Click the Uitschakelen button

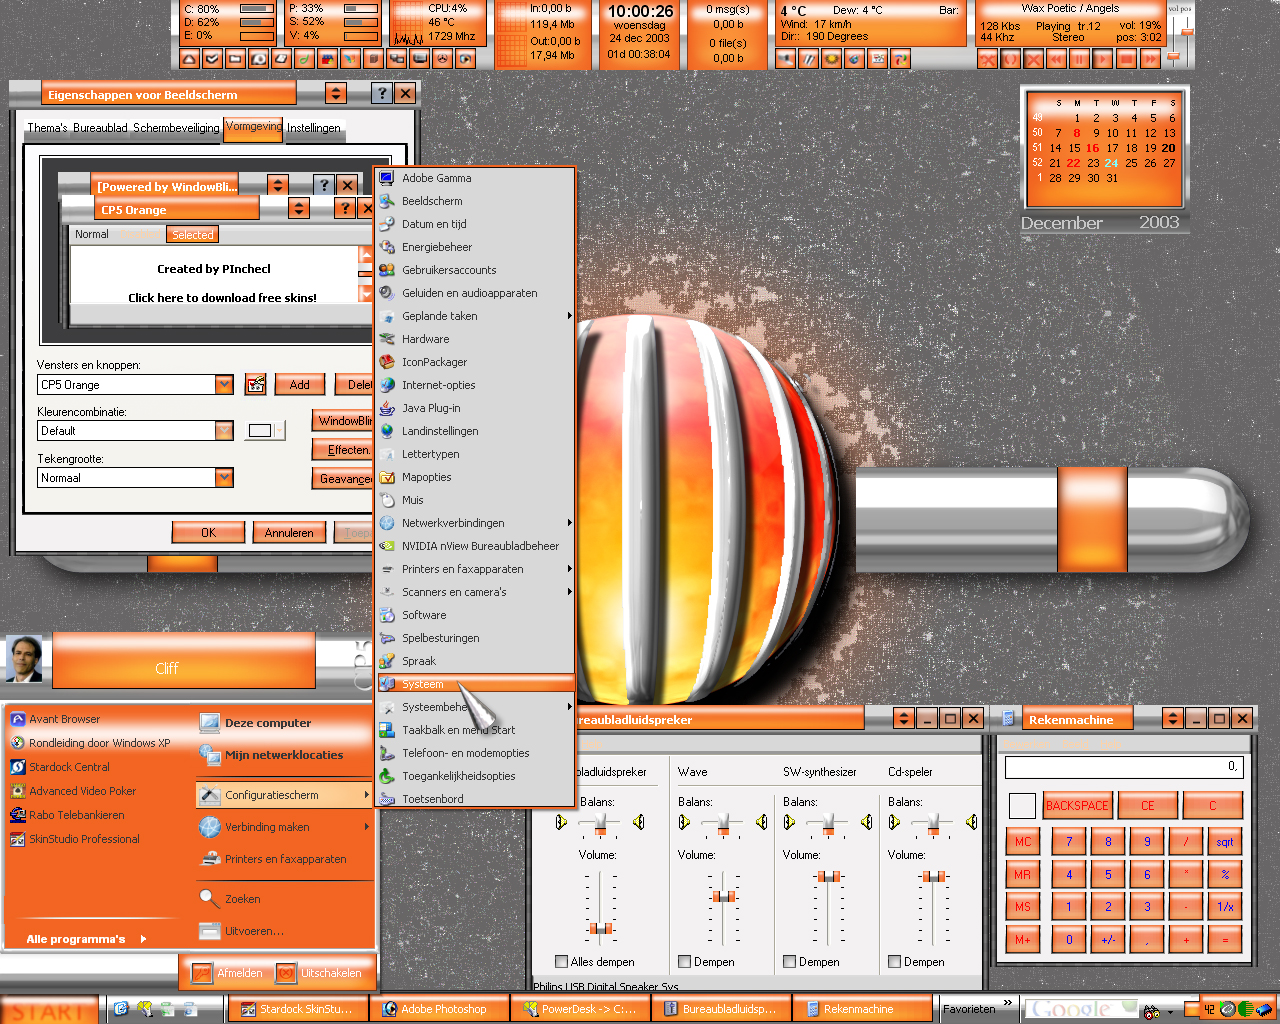[x=319, y=973]
